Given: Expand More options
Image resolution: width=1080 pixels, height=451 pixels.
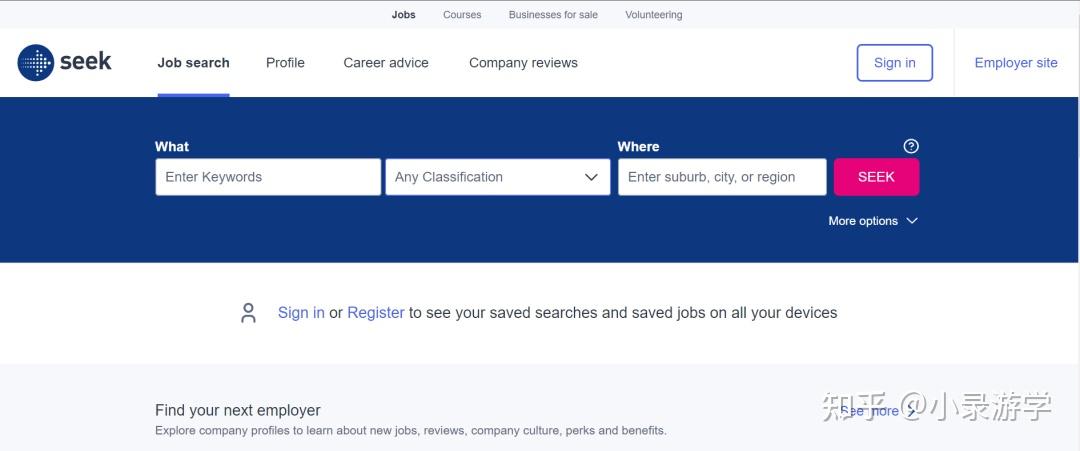Looking at the screenshot, I should 872,221.
